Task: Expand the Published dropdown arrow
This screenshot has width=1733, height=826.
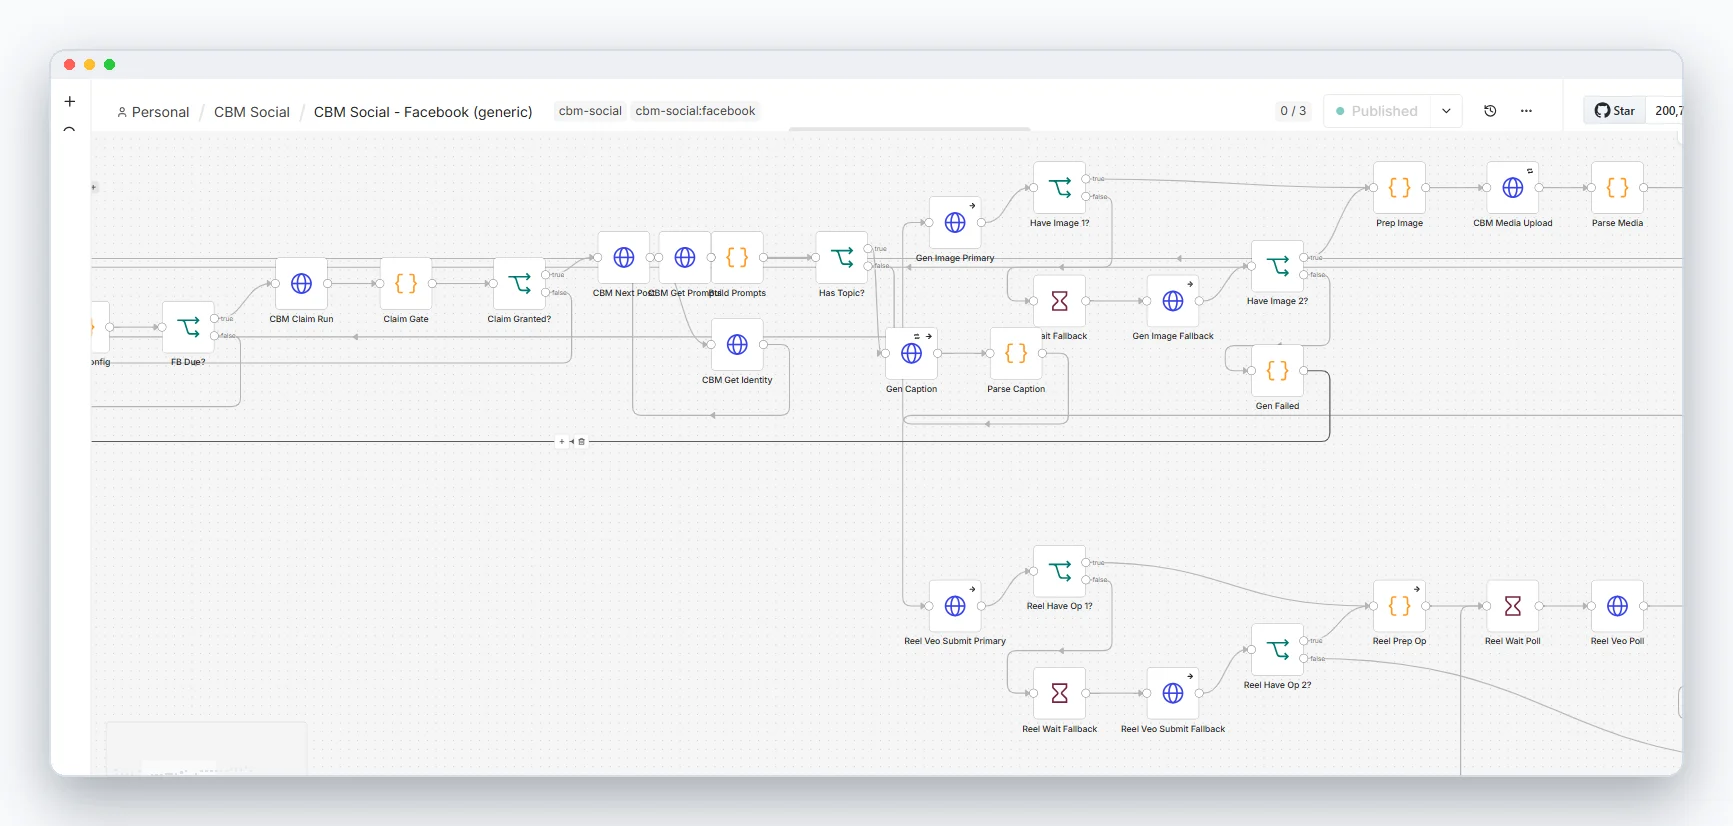Action: tap(1446, 111)
